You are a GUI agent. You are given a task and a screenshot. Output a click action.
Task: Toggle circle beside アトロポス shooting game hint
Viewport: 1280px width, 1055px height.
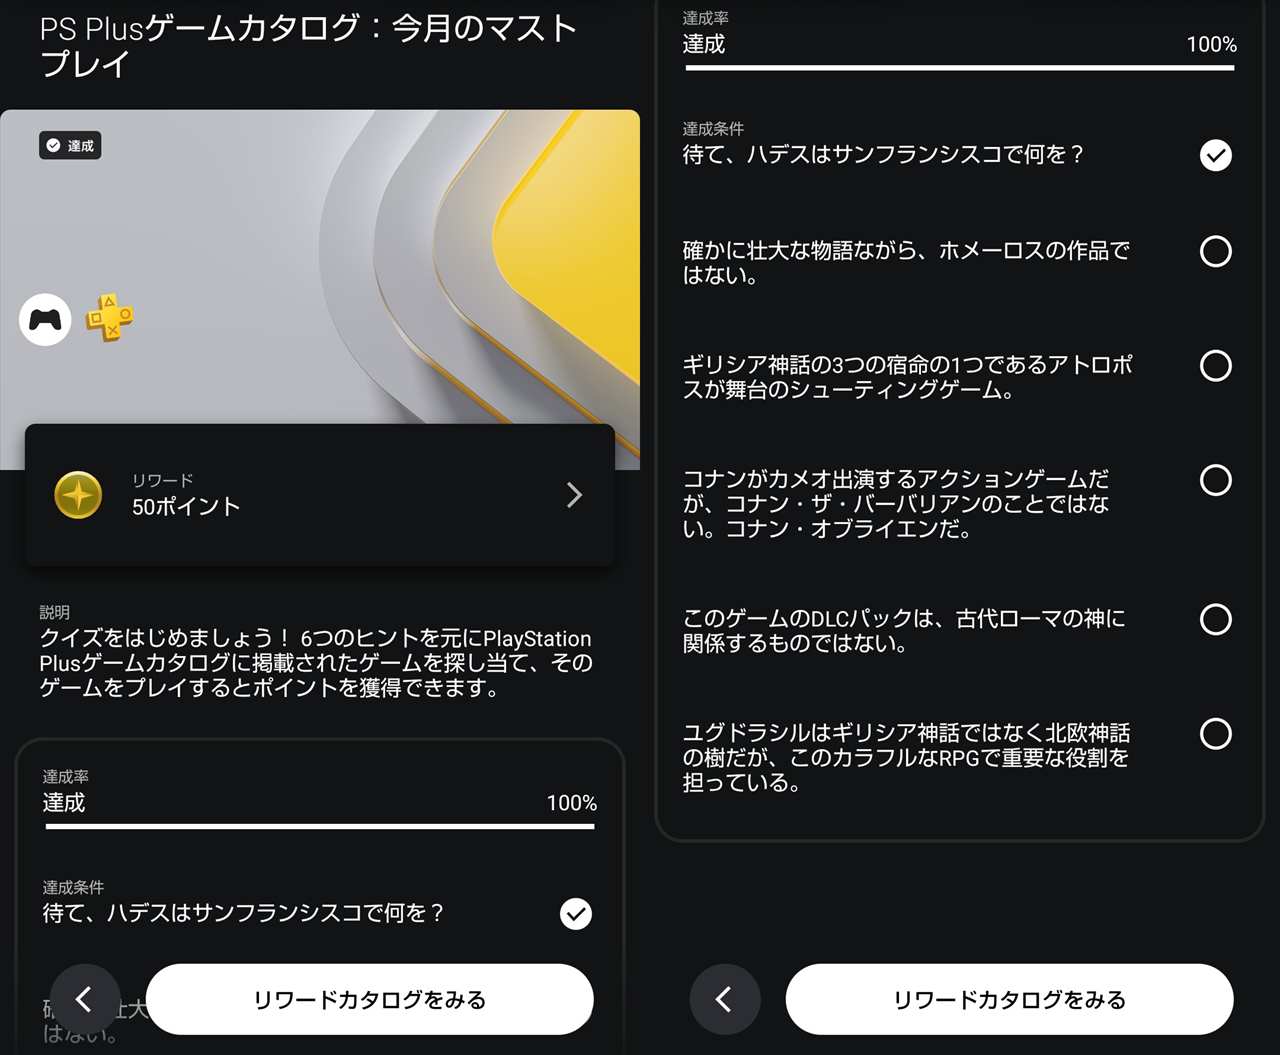1216,365
